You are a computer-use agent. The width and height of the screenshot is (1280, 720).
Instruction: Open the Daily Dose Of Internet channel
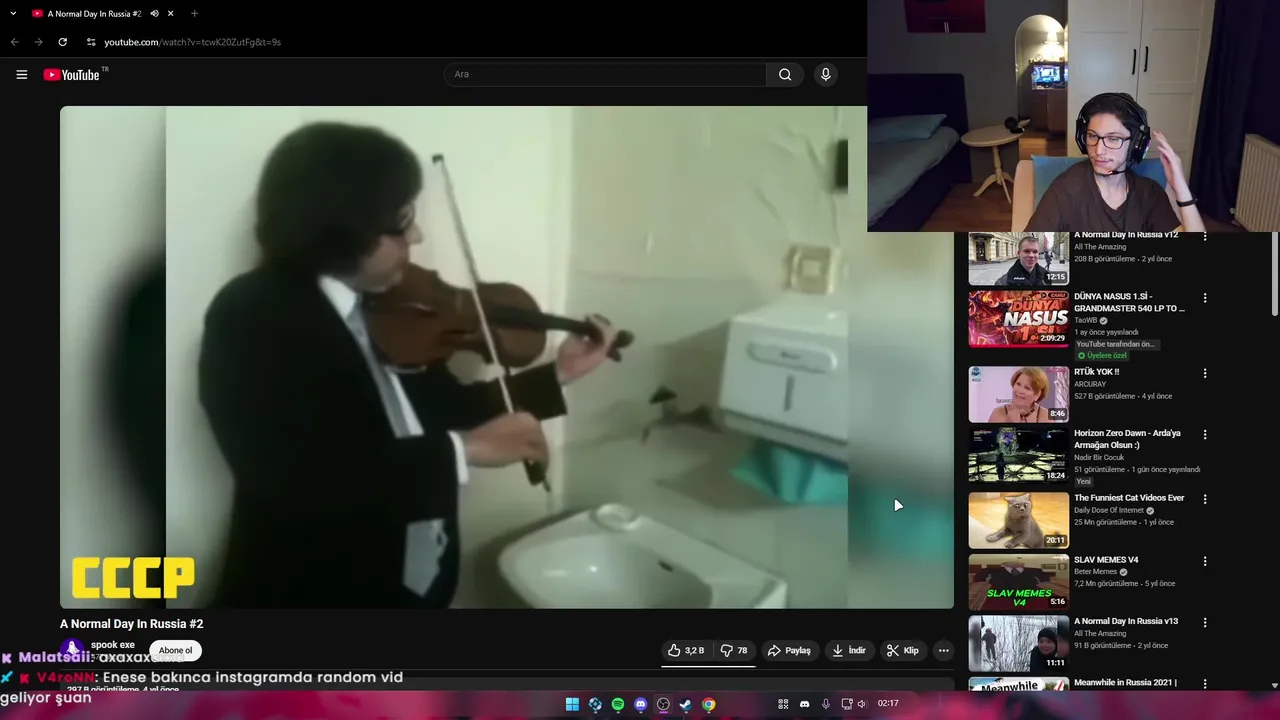[x=1110, y=510]
